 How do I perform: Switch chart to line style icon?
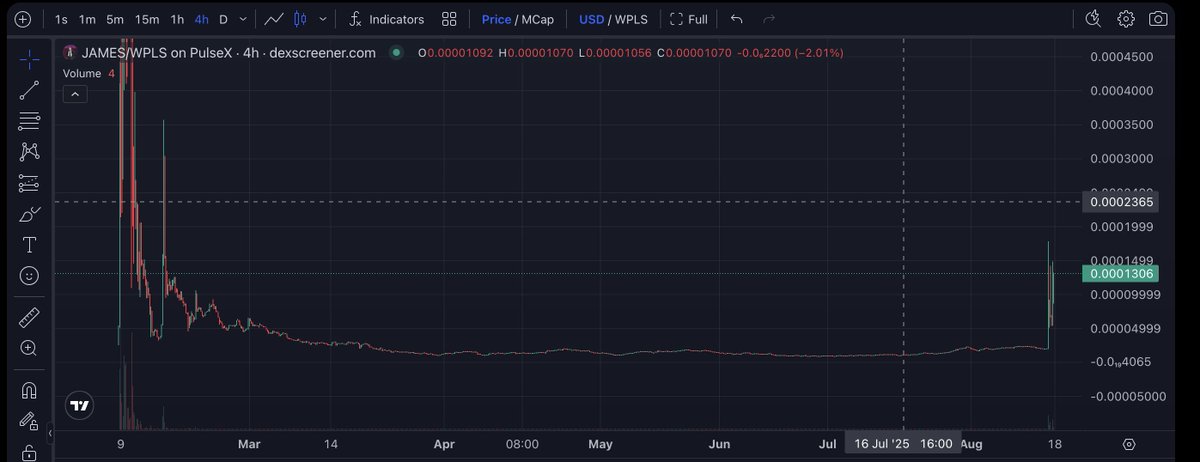point(274,19)
